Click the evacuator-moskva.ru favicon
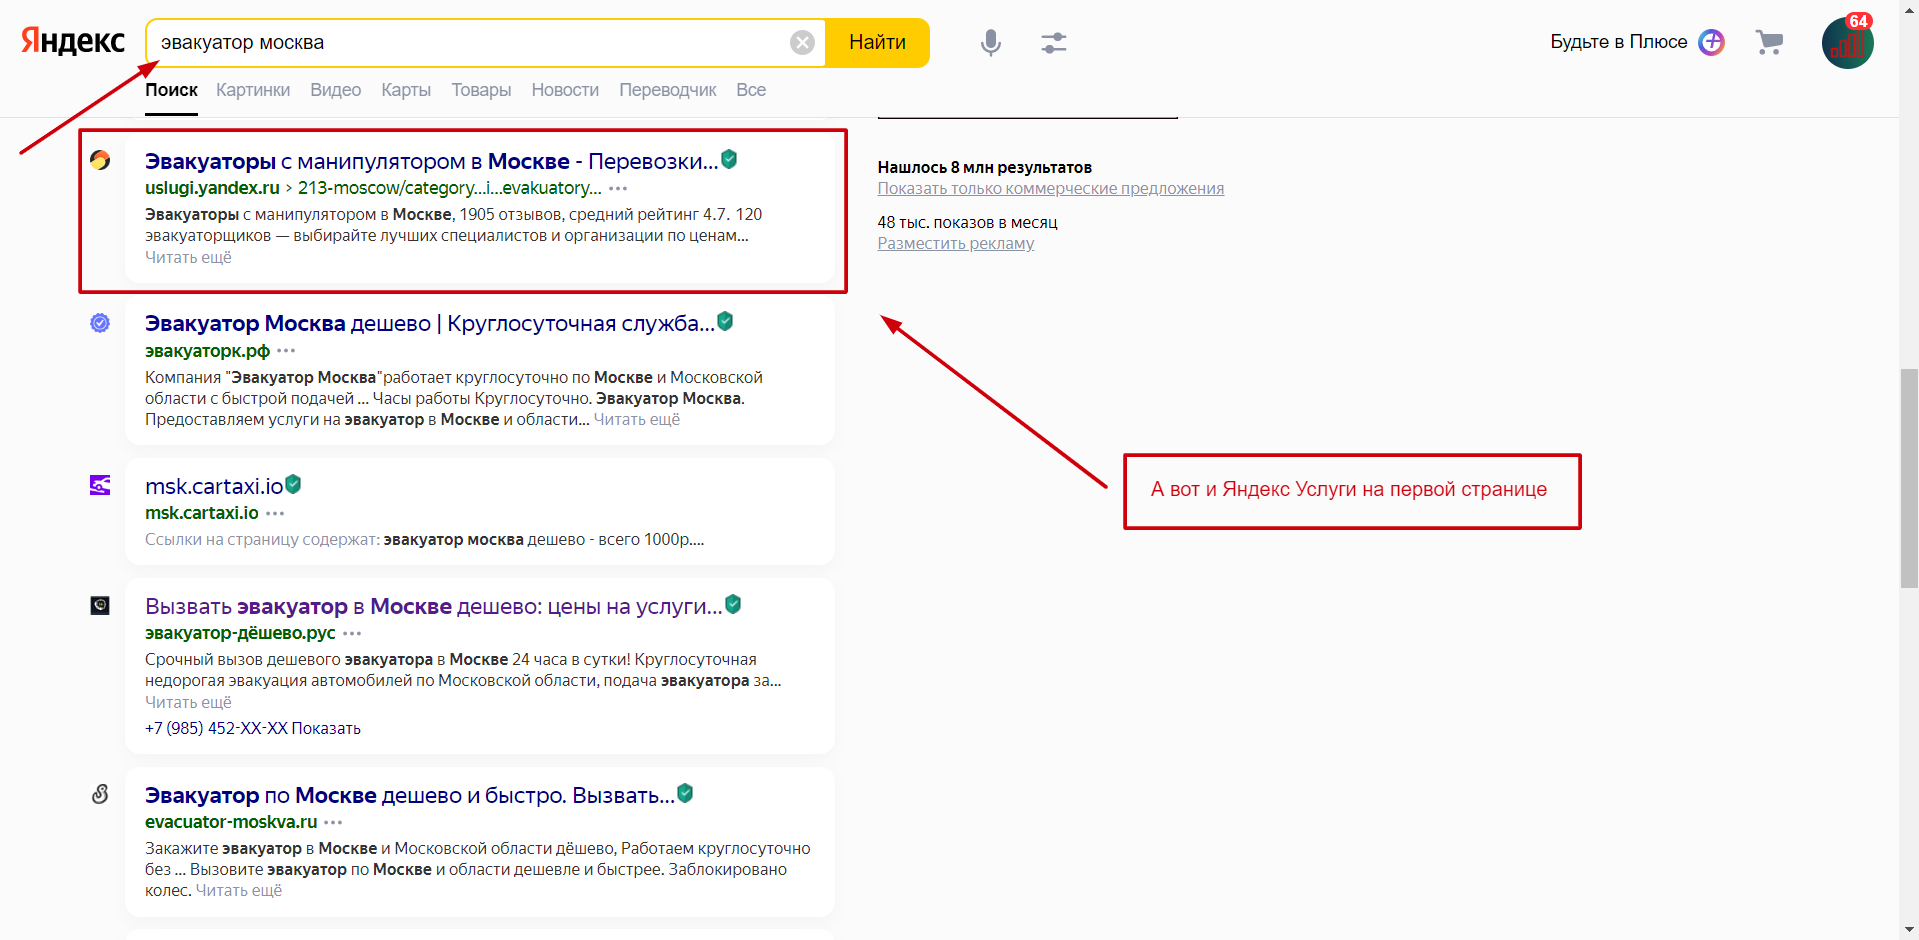1919x940 pixels. point(100,794)
